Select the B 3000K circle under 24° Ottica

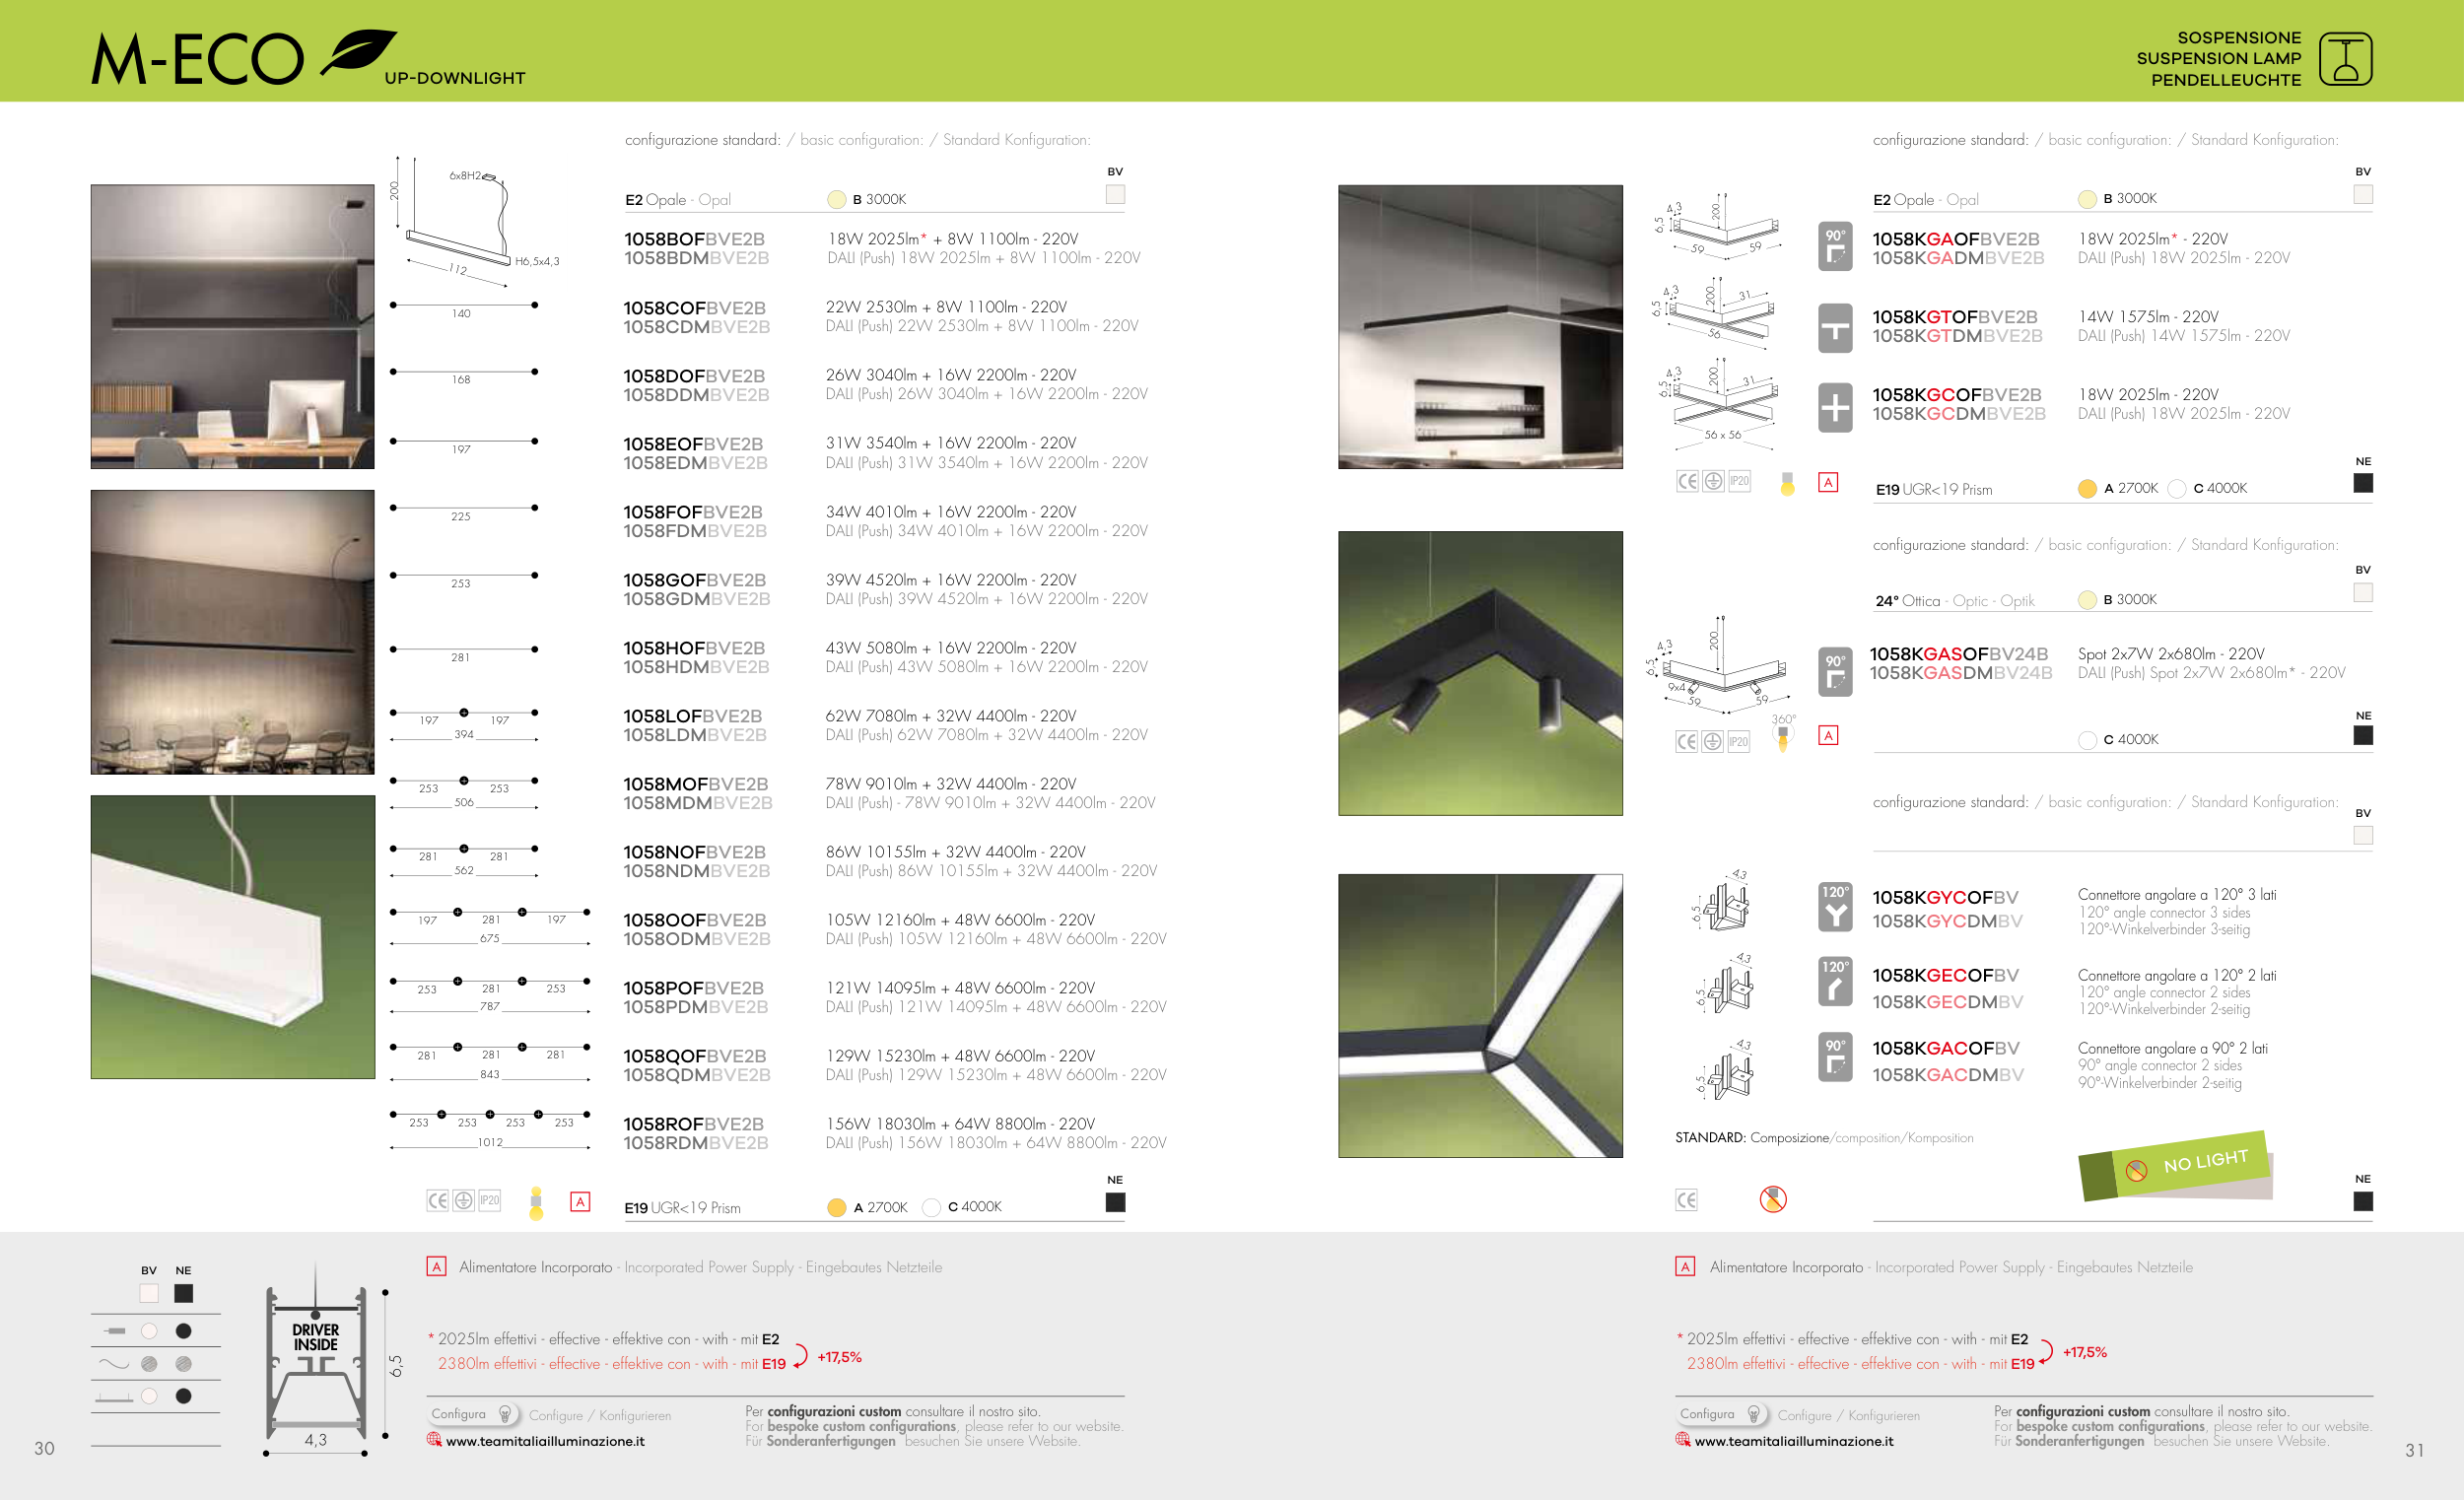click(2087, 600)
